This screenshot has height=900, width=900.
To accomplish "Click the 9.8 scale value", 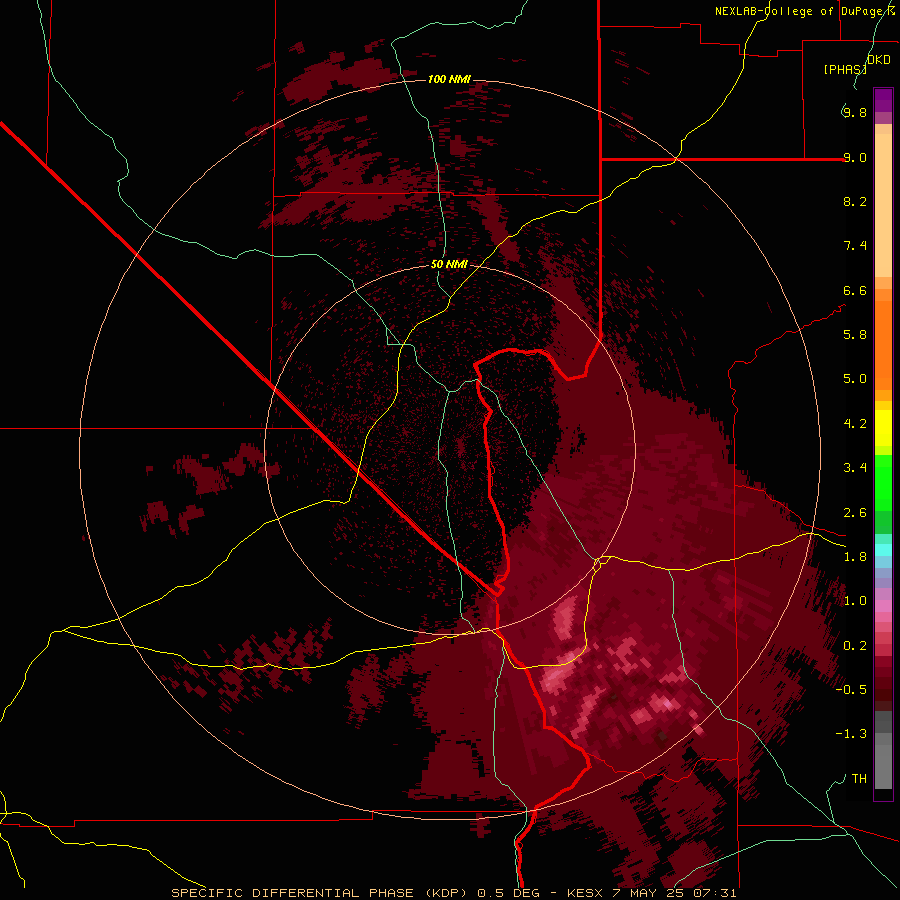I will click(855, 112).
